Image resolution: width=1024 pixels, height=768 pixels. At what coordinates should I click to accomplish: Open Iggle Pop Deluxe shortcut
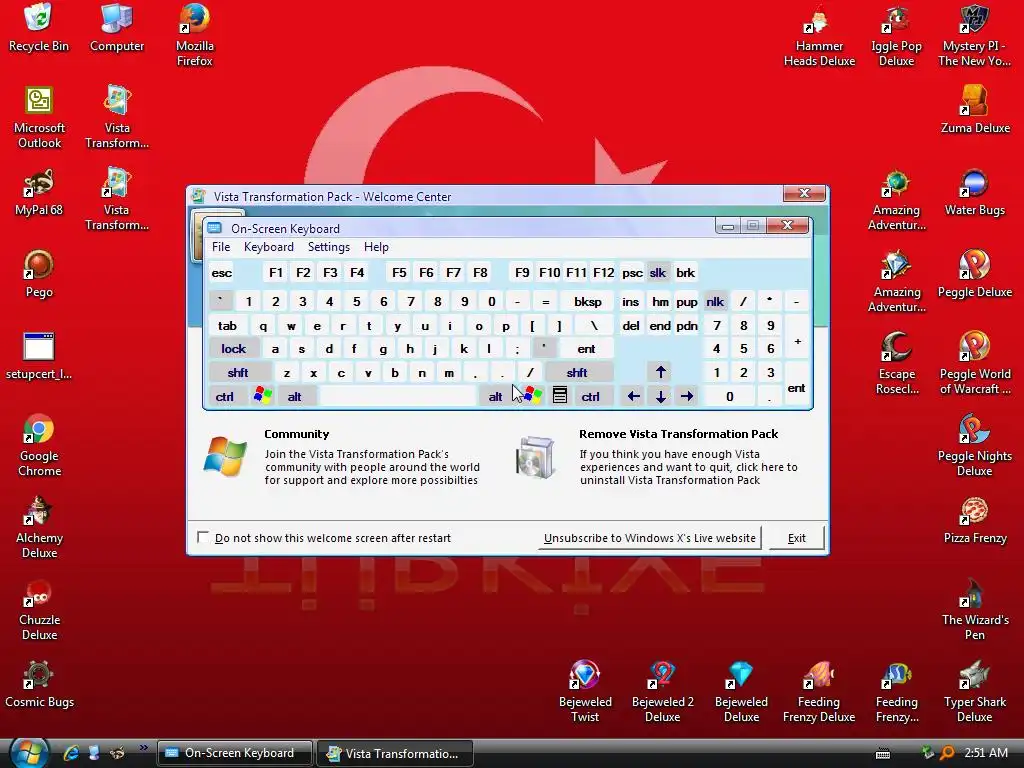tap(896, 35)
